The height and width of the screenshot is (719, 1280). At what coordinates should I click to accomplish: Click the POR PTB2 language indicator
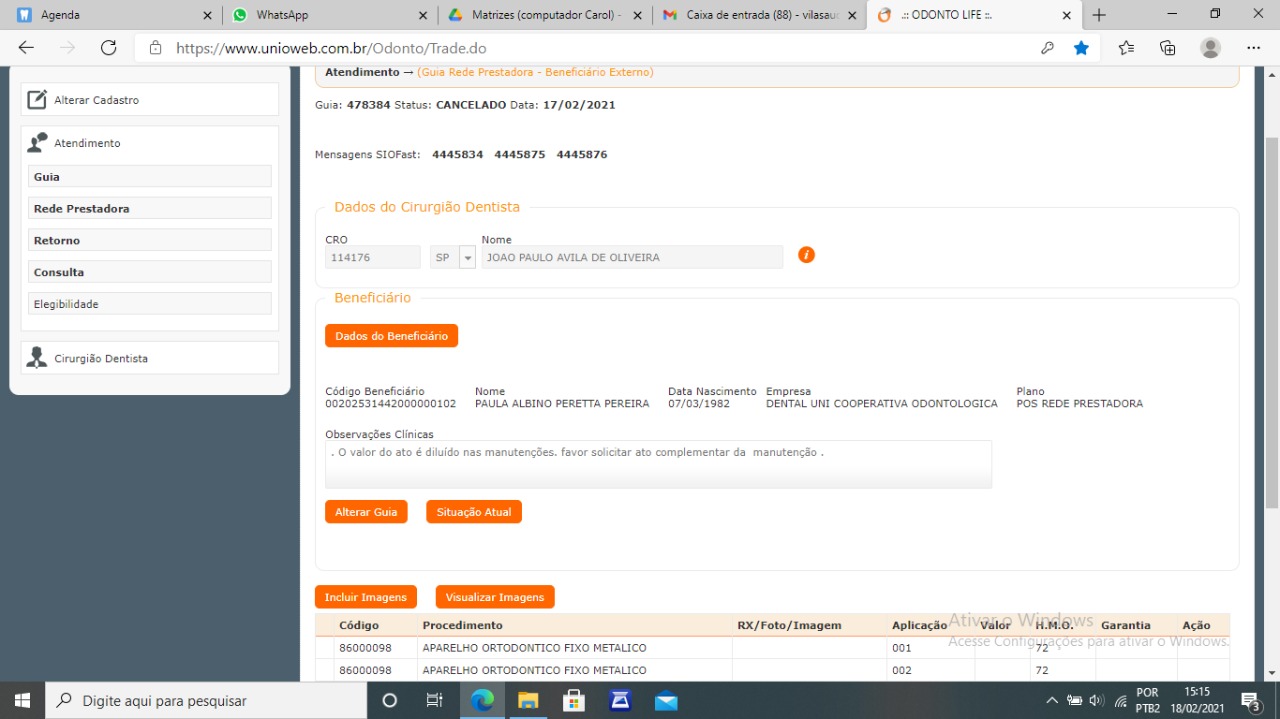tap(1148, 700)
